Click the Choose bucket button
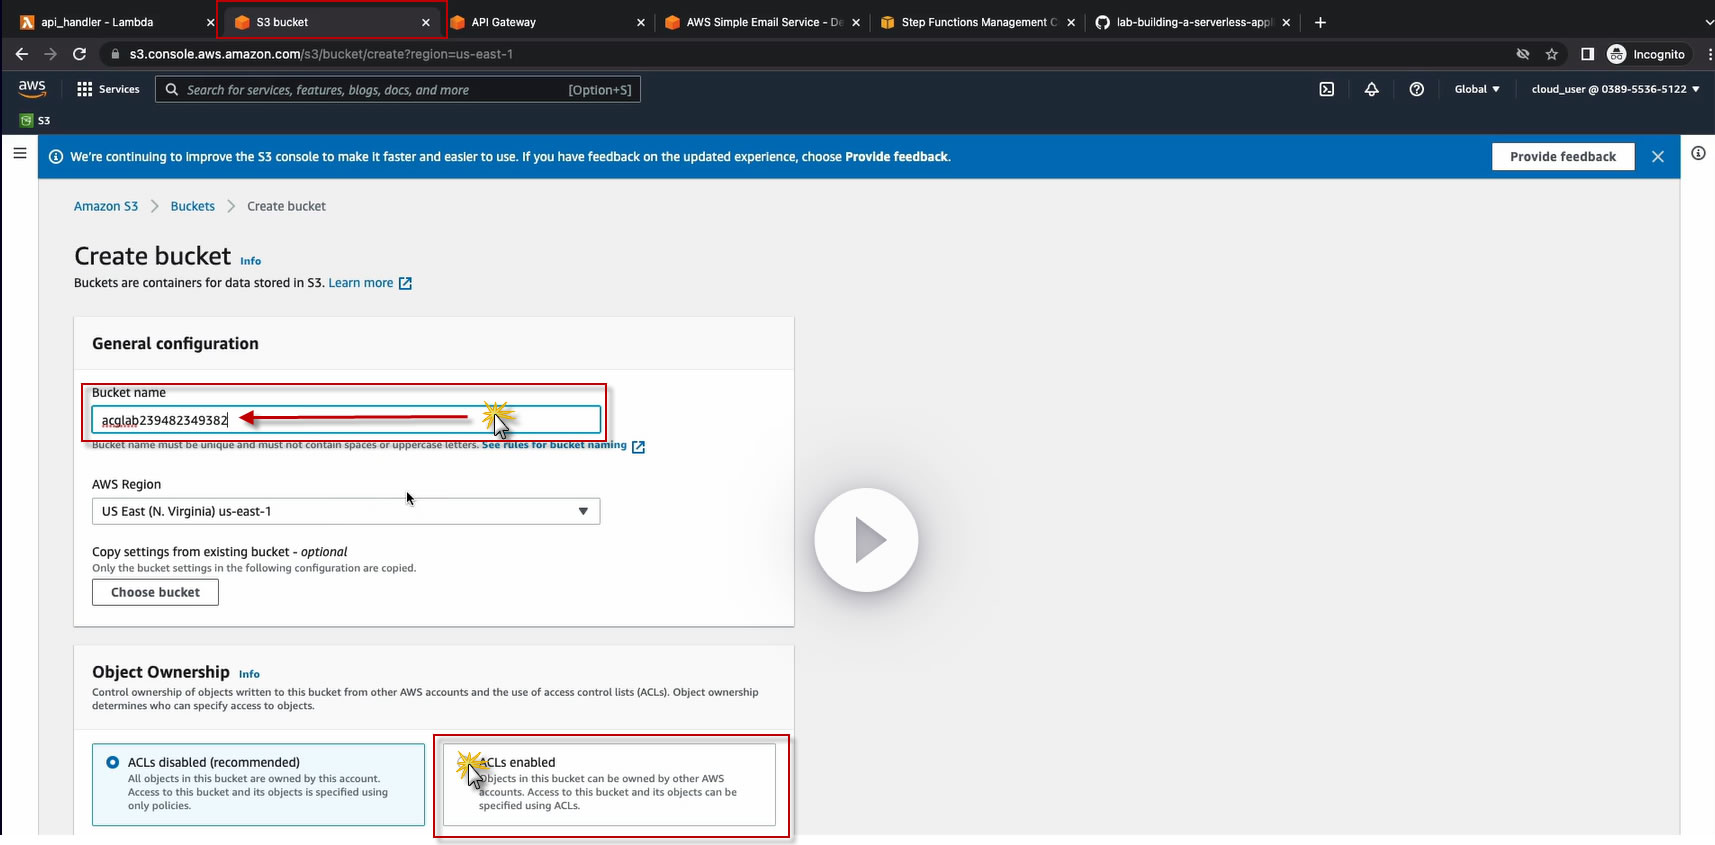Image resolution: width=1715 pixels, height=845 pixels. pyautogui.click(x=155, y=592)
